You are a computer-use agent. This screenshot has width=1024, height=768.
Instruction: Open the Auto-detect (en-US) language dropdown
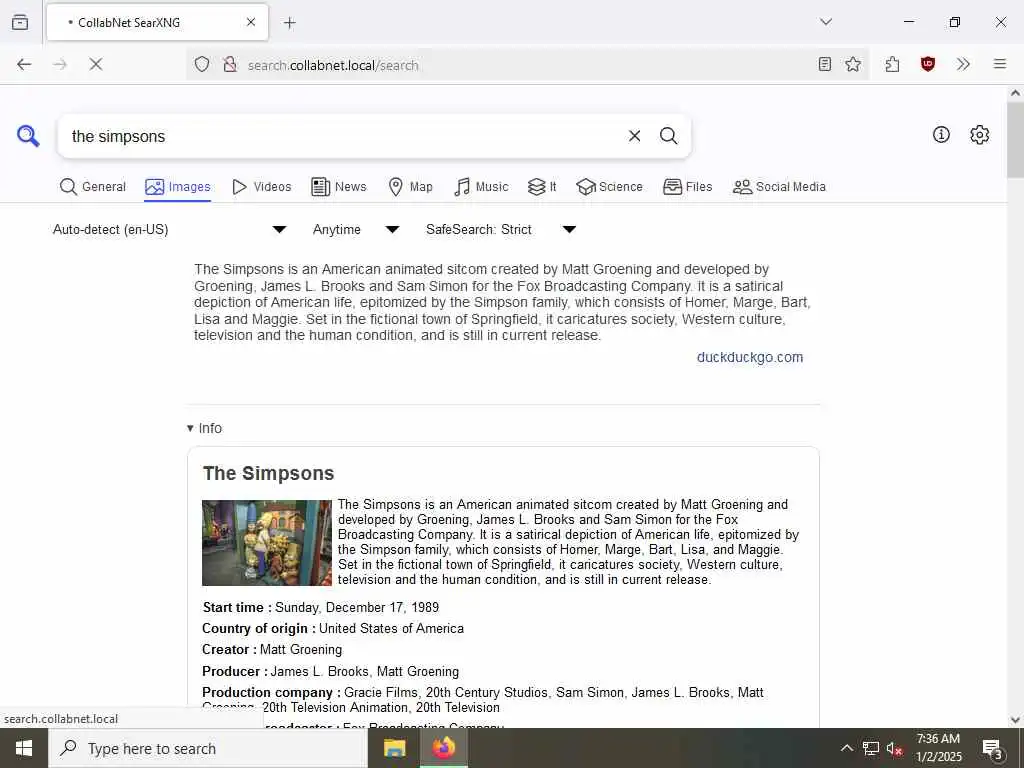(x=169, y=229)
